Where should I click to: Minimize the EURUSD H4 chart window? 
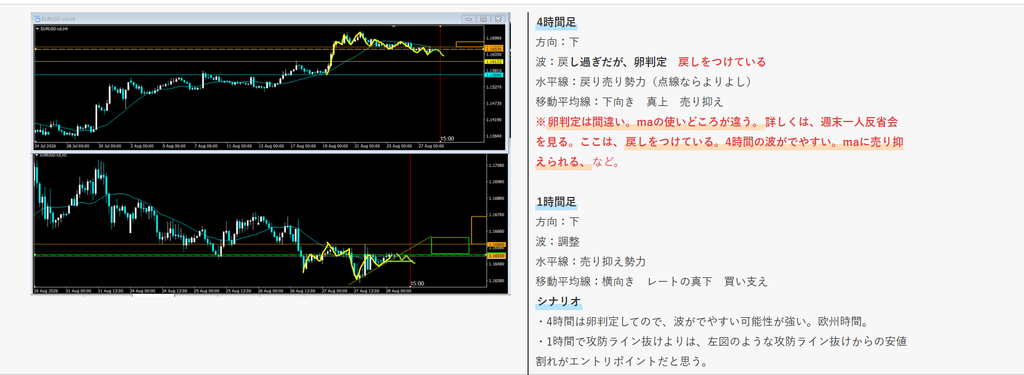click(468, 19)
